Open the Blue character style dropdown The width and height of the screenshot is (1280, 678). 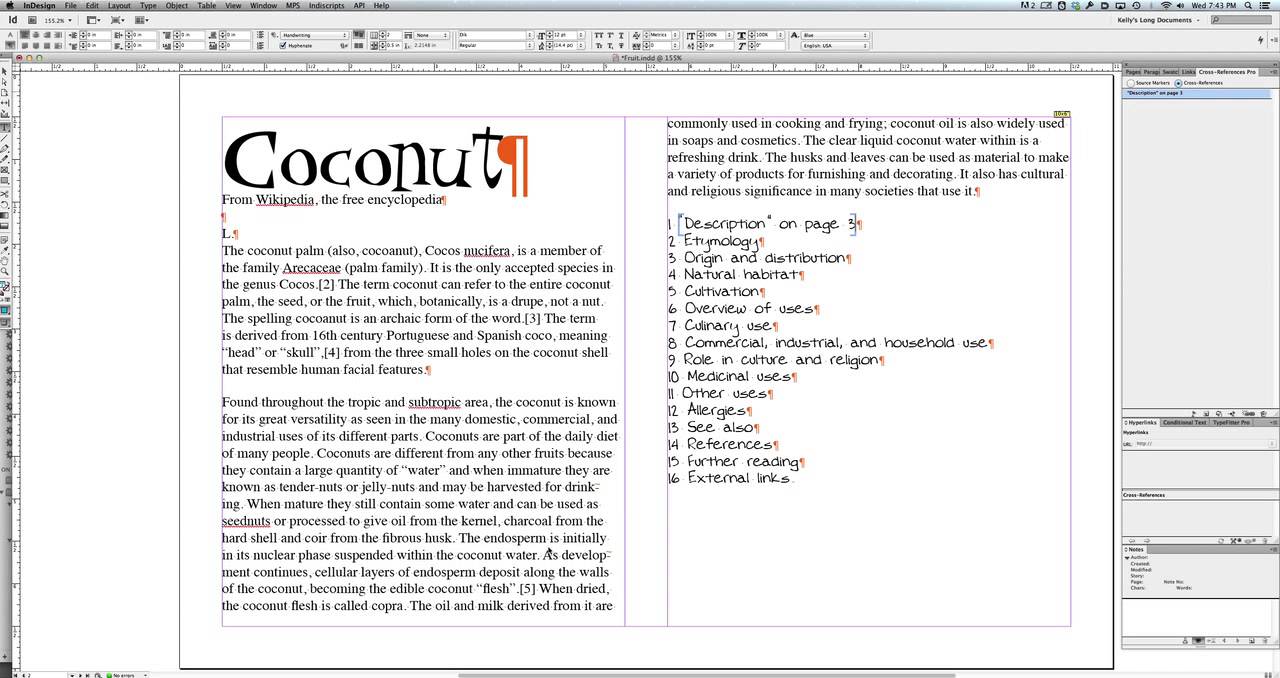pyautogui.click(x=835, y=35)
